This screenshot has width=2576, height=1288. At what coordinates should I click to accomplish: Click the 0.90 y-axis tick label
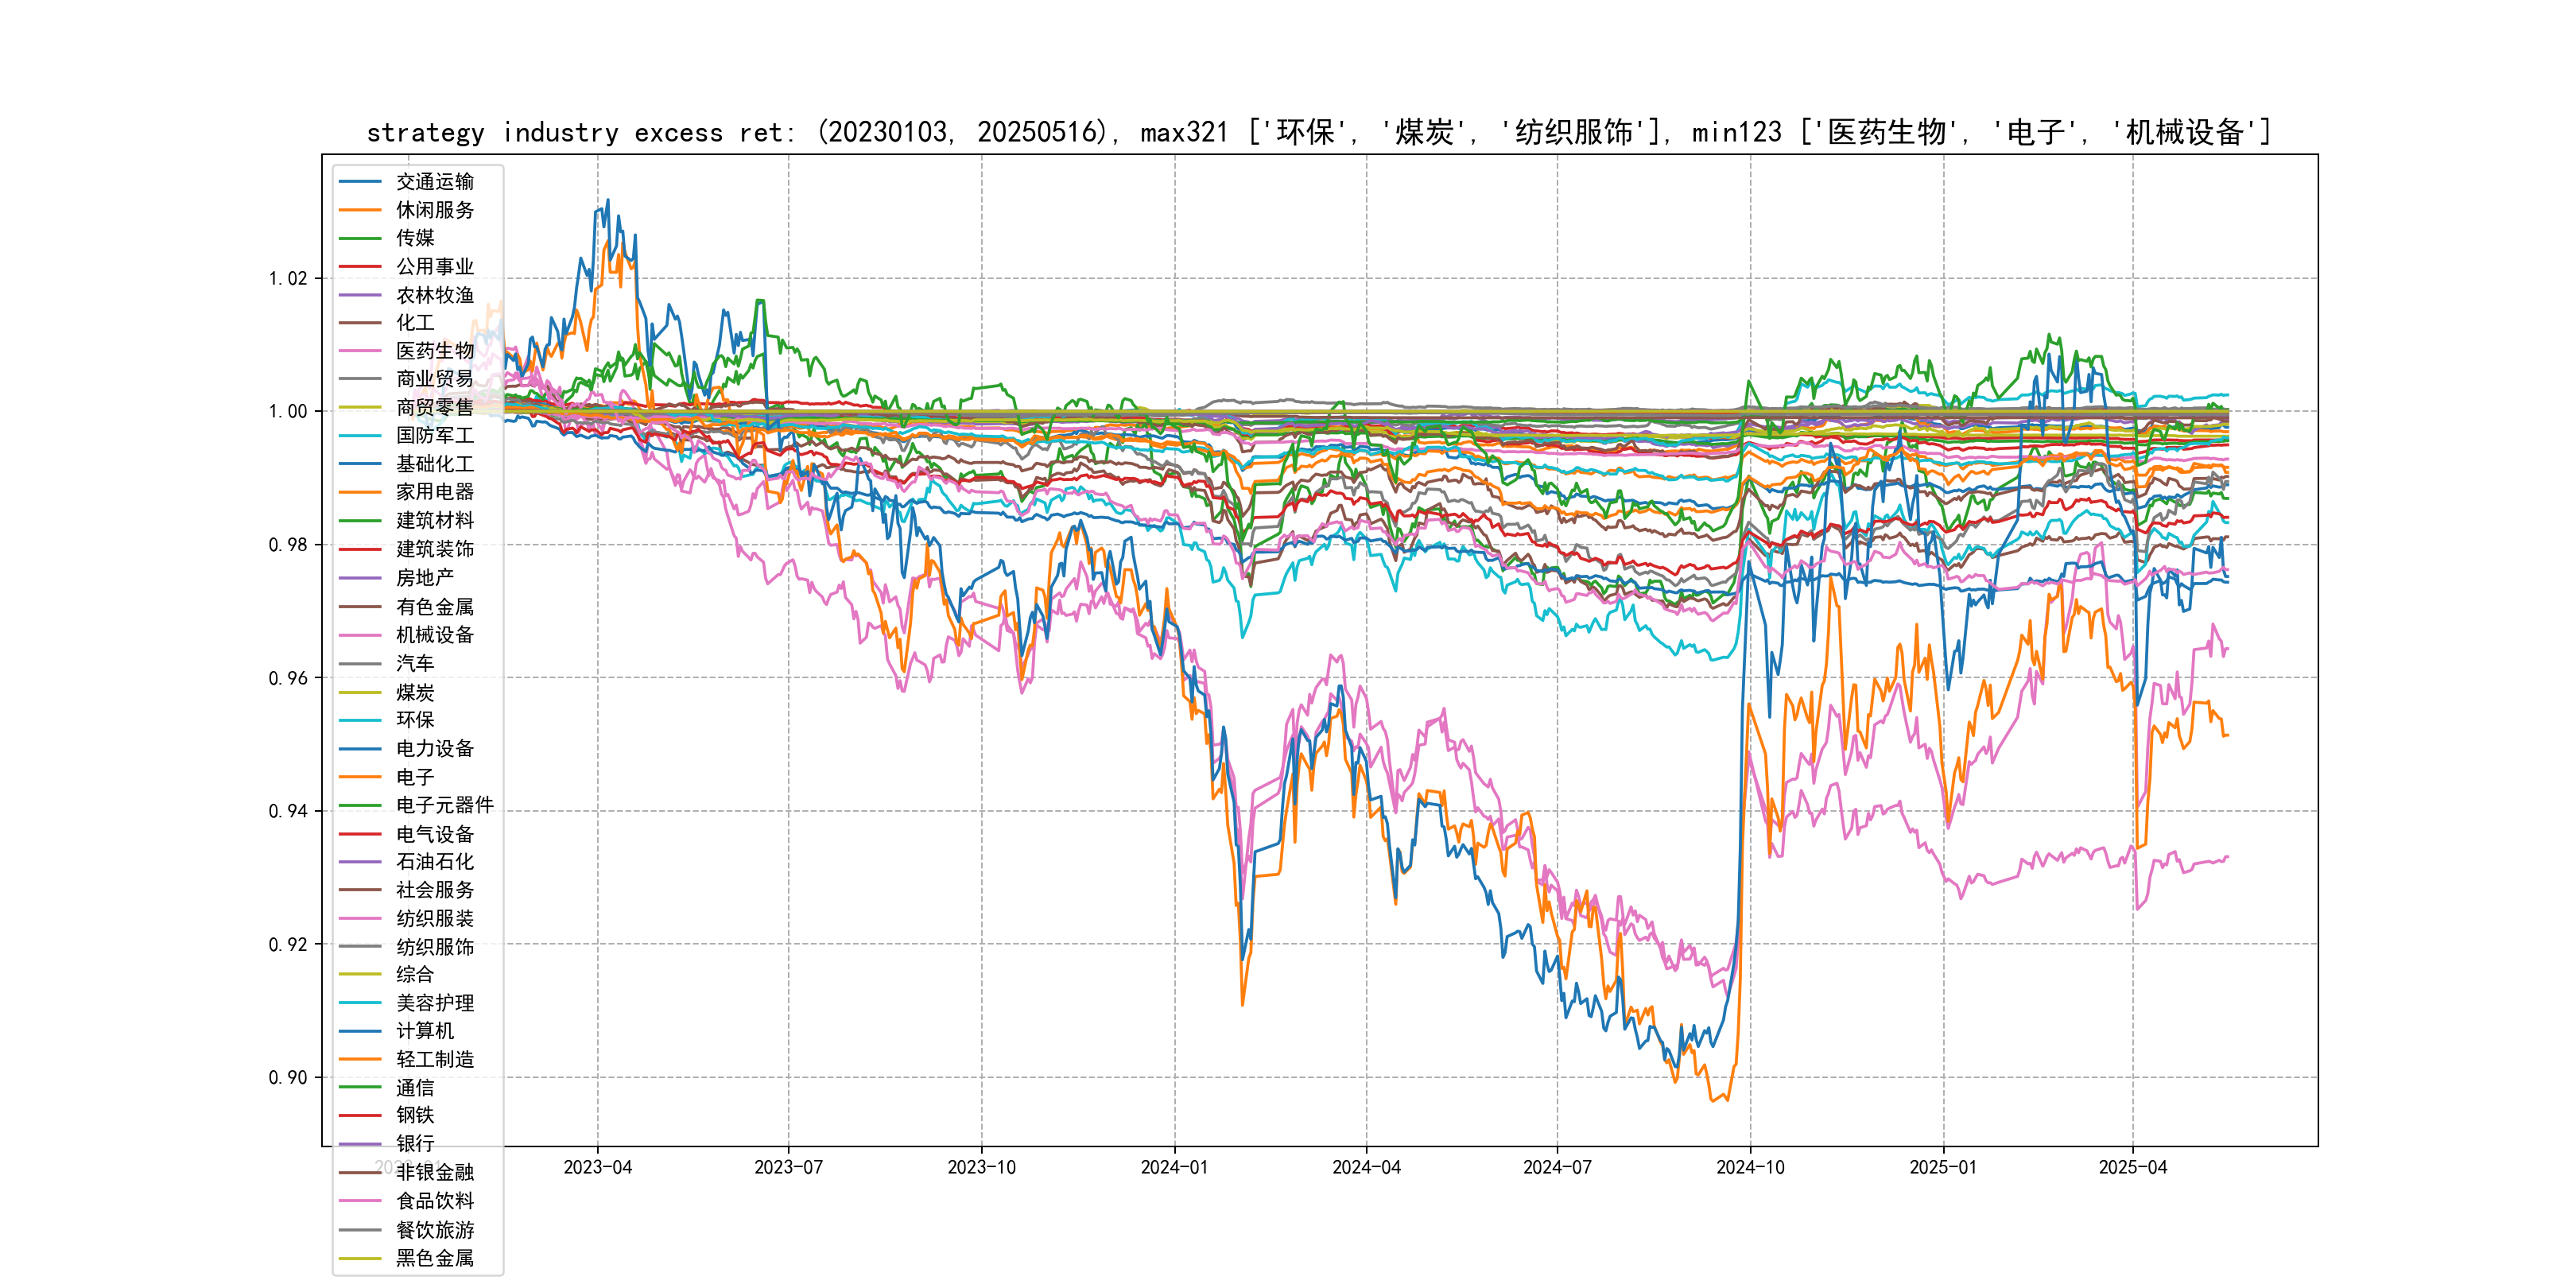coord(288,1077)
